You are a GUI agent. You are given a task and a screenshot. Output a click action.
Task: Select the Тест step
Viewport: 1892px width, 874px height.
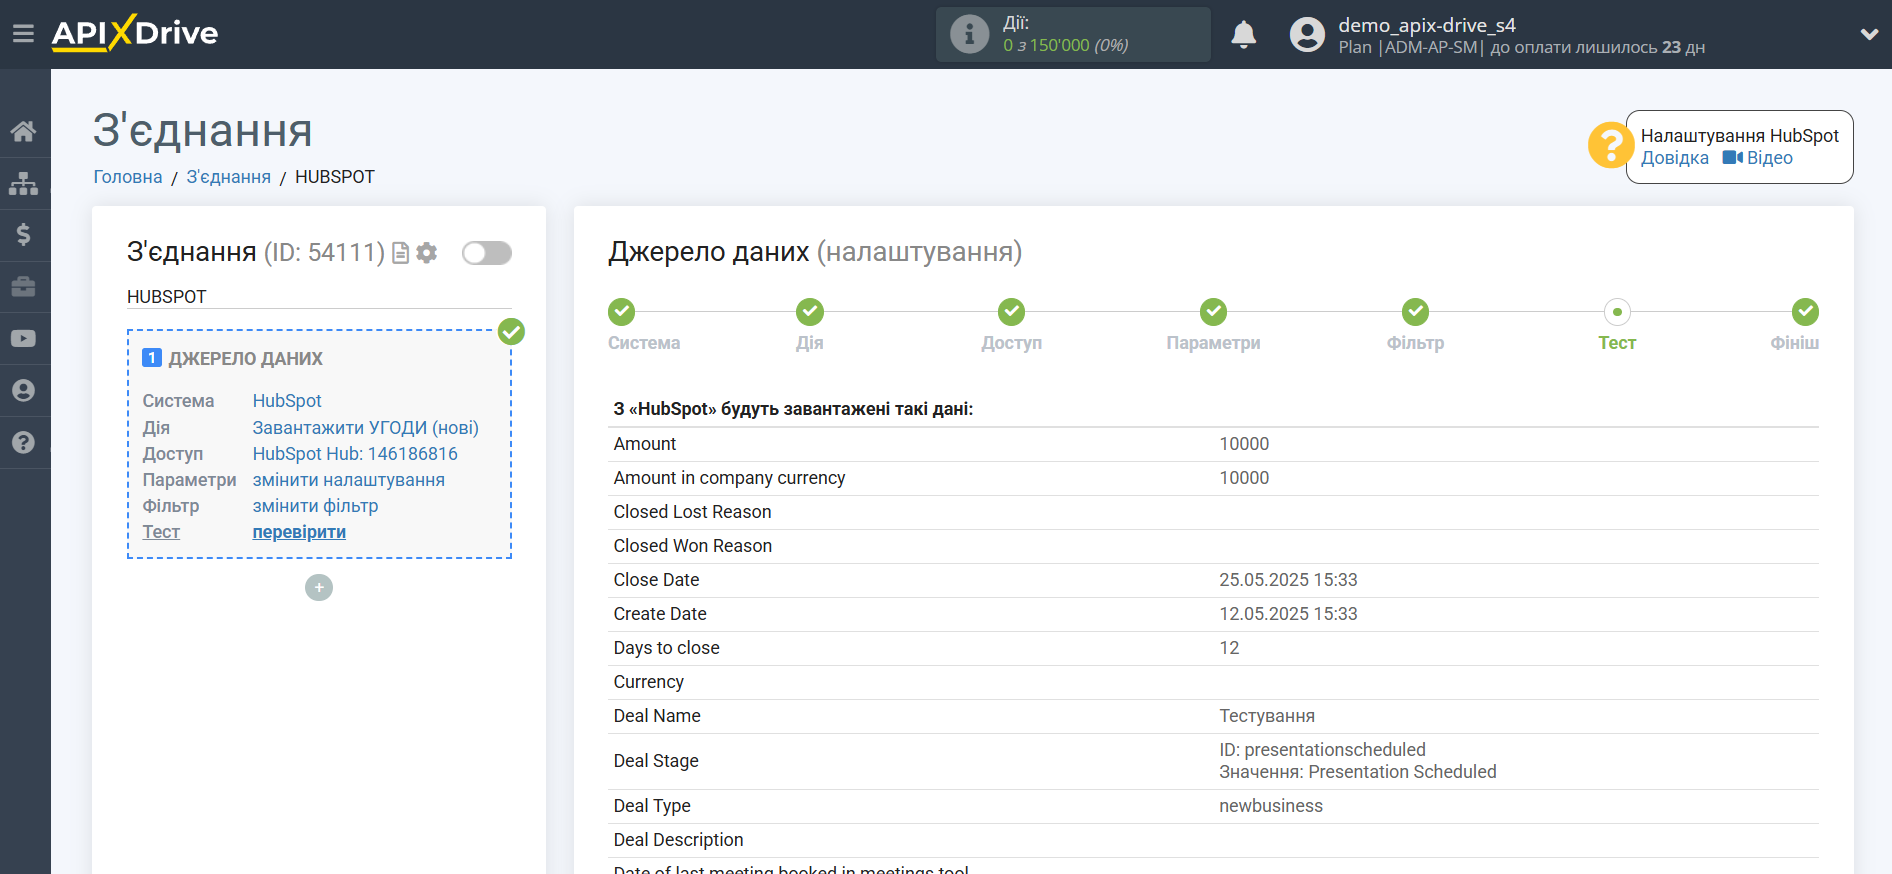coord(1617,312)
